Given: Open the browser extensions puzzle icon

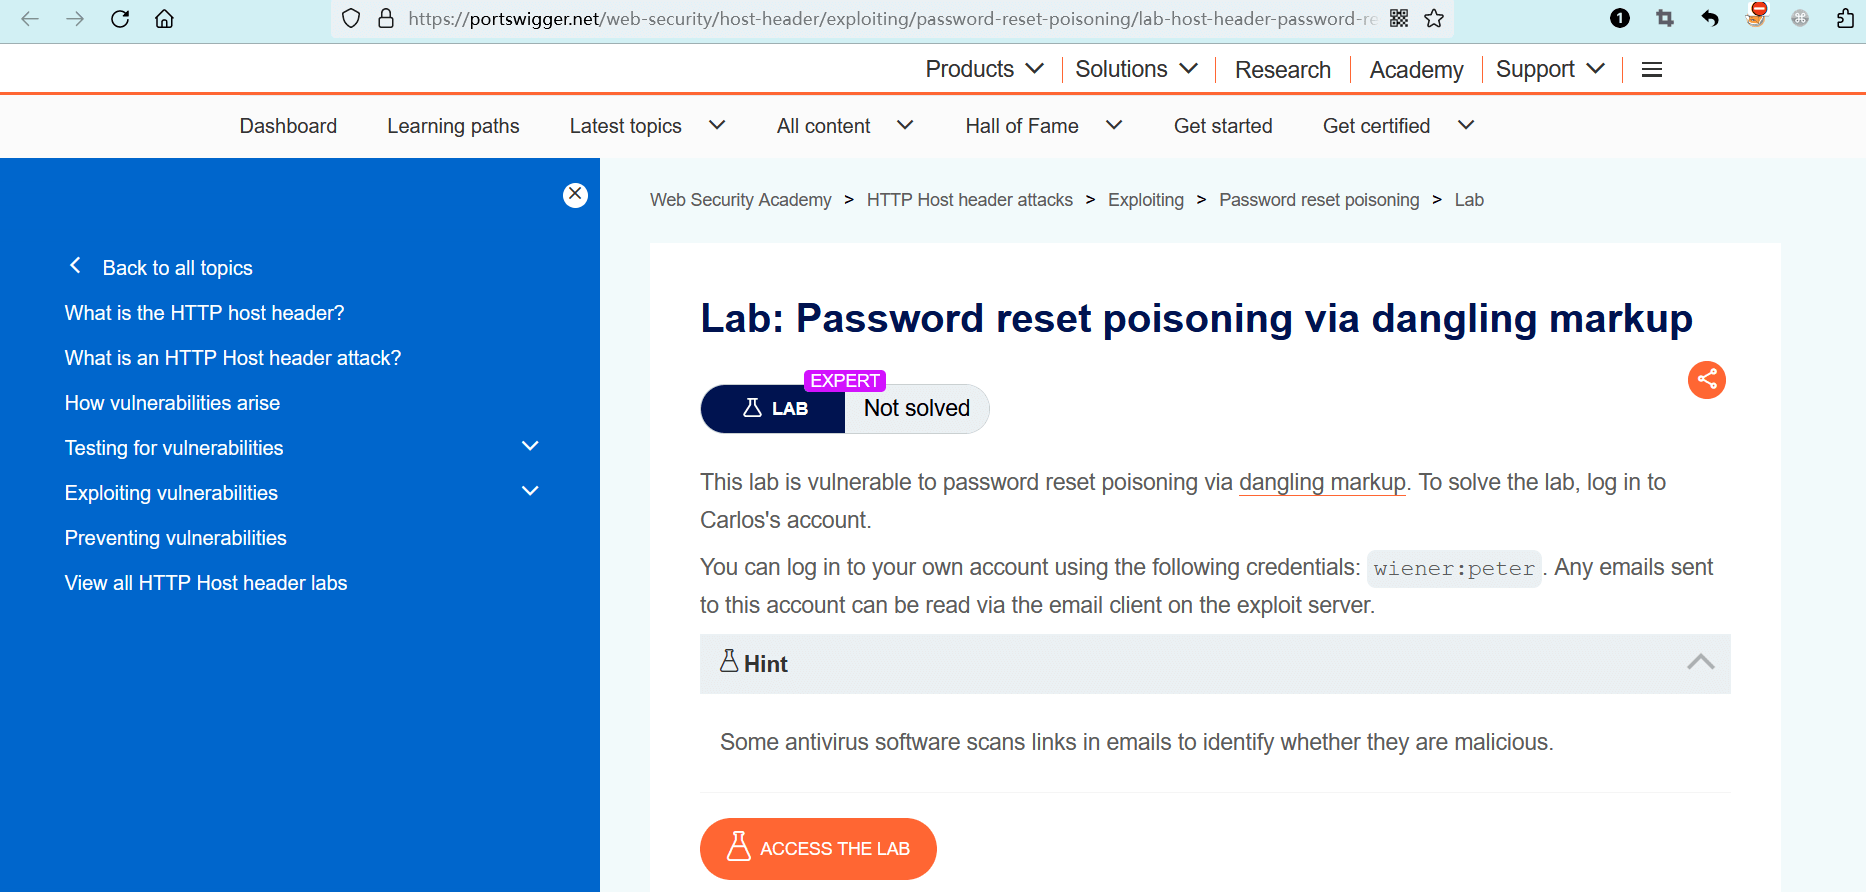Looking at the screenshot, I should pyautogui.click(x=1845, y=19).
